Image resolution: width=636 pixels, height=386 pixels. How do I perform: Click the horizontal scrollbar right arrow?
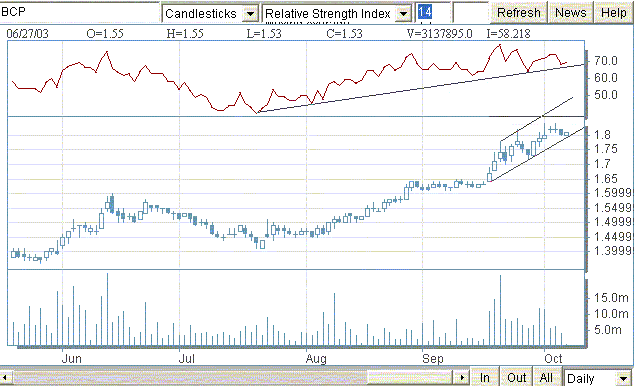coord(462,377)
